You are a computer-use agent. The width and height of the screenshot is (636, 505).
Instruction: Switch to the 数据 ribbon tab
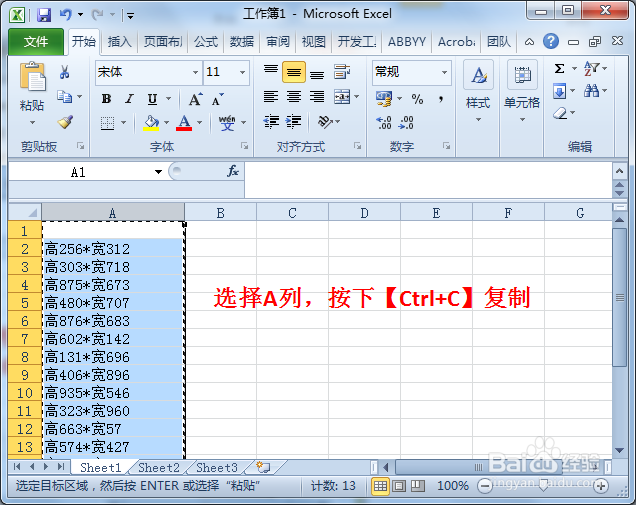coord(242,41)
